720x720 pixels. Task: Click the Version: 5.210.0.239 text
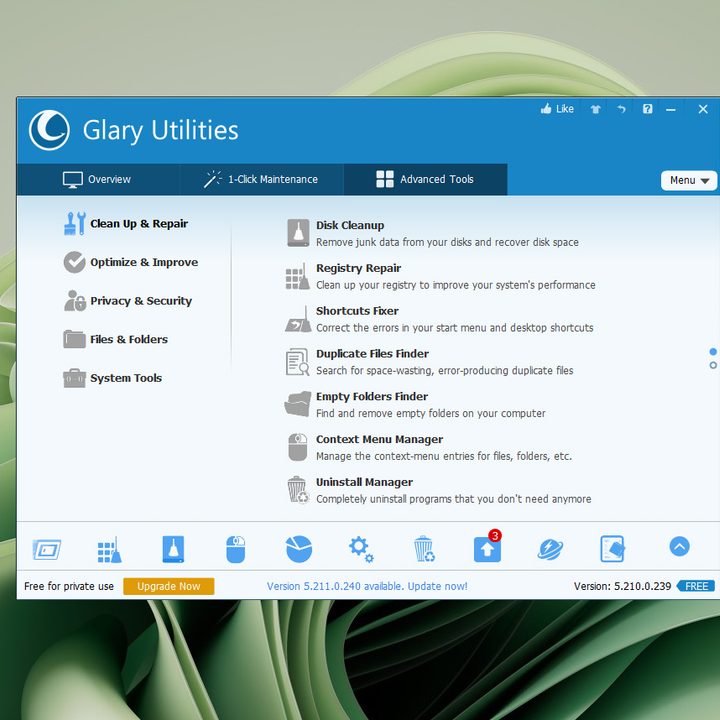pyautogui.click(x=622, y=586)
